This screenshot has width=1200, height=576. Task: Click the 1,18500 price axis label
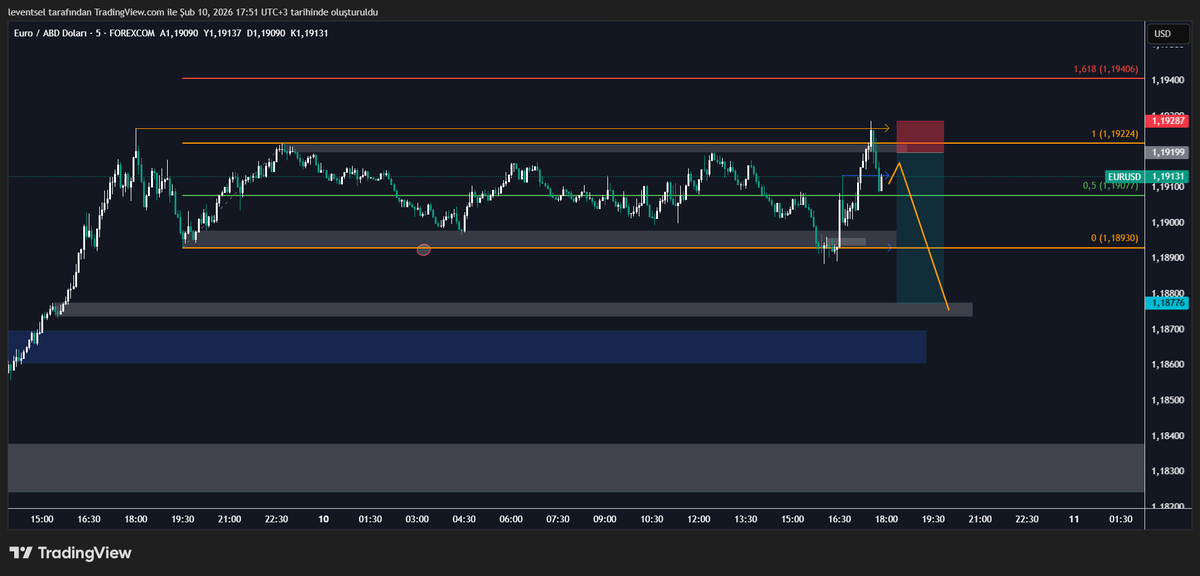1169,400
